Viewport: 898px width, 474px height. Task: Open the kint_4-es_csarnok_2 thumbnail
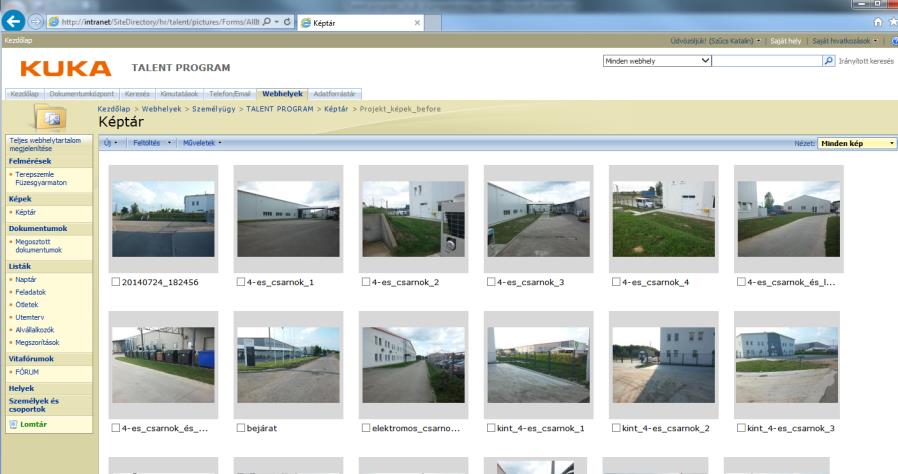click(664, 365)
